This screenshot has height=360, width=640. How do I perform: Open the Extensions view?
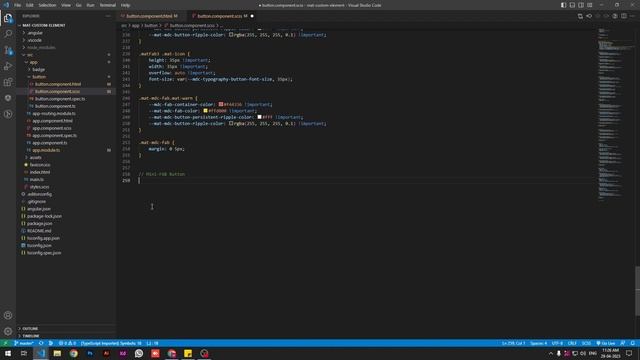[x=8, y=82]
